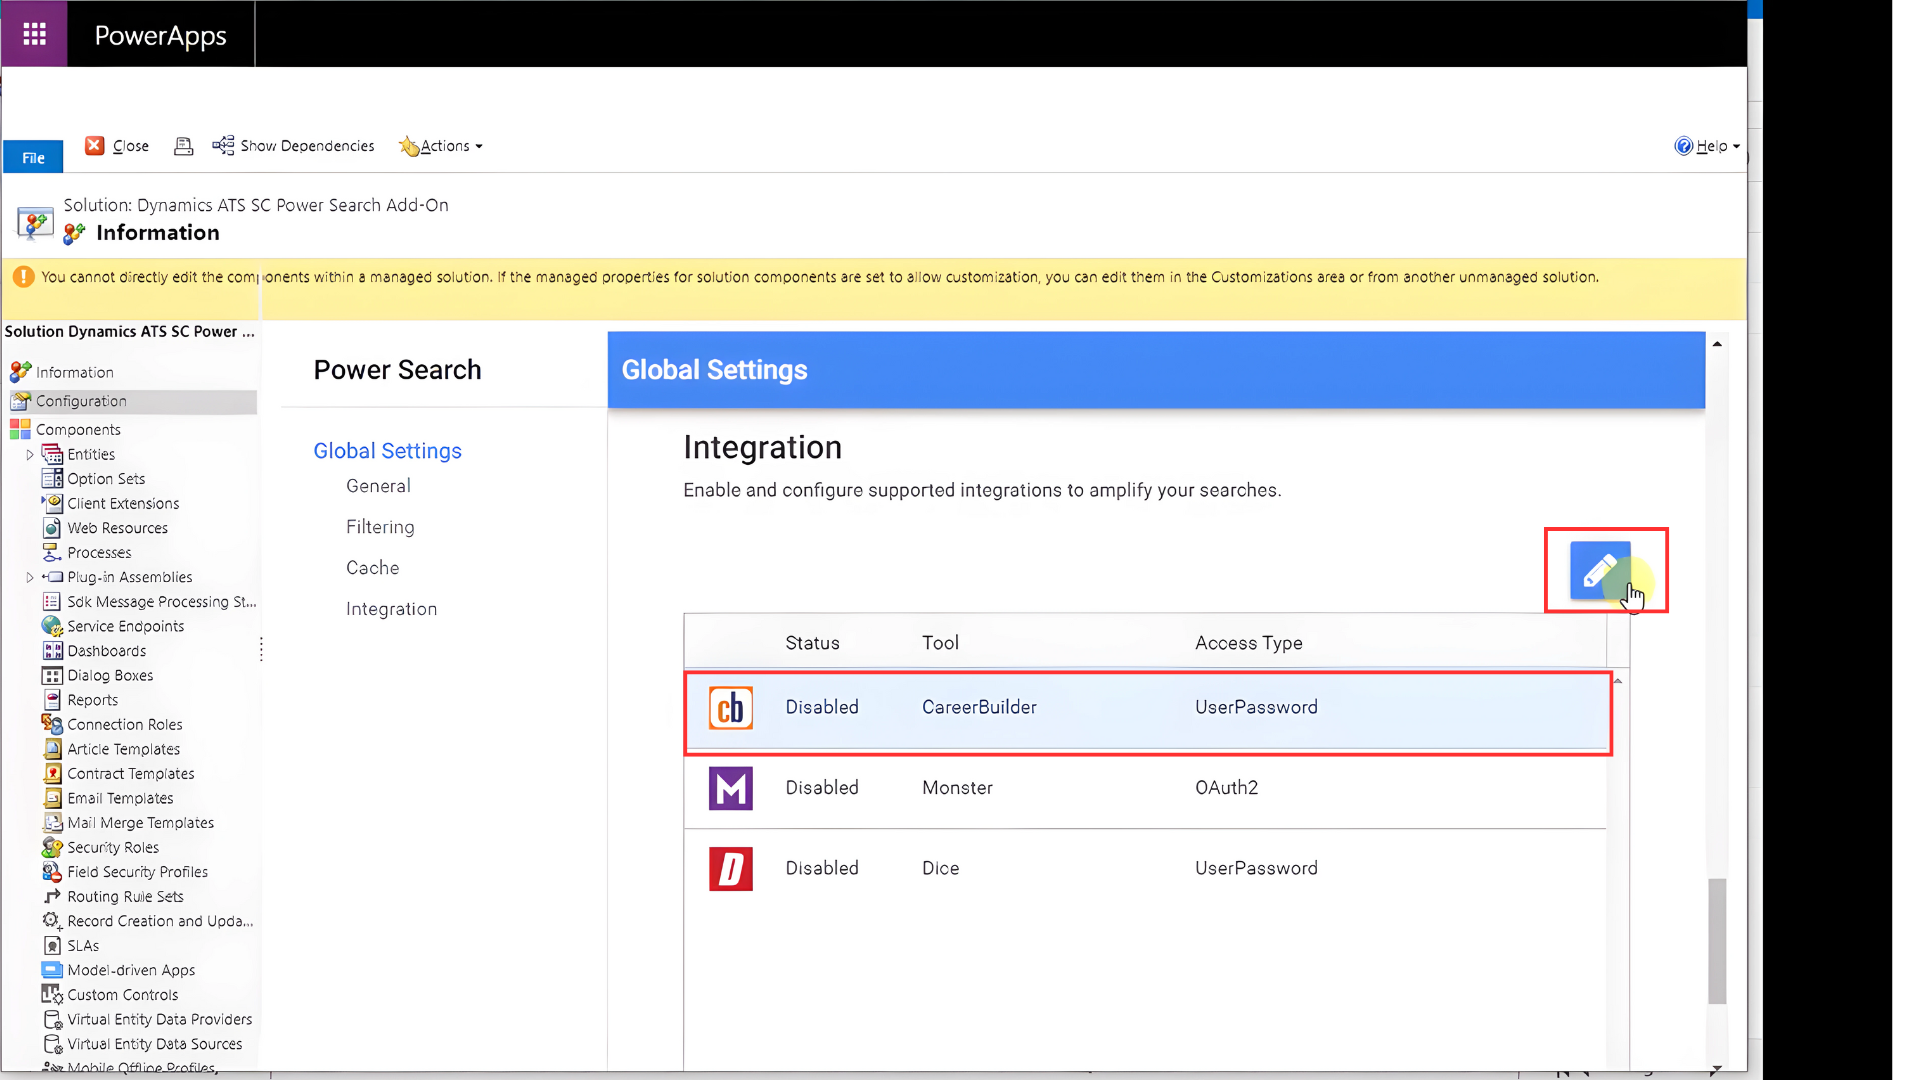Click the Connection Roles icon

(52, 725)
